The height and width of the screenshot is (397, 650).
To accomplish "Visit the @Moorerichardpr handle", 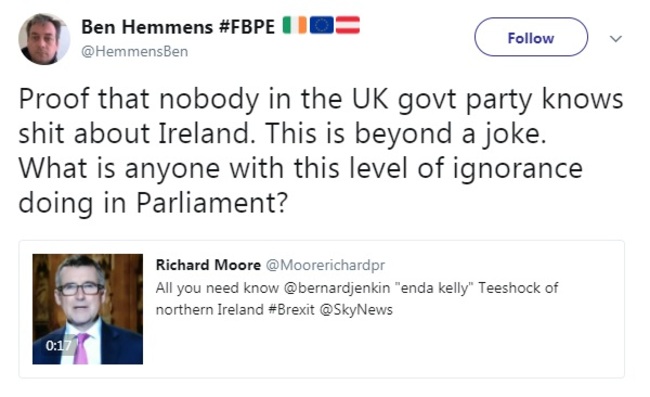I will point(325,265).
